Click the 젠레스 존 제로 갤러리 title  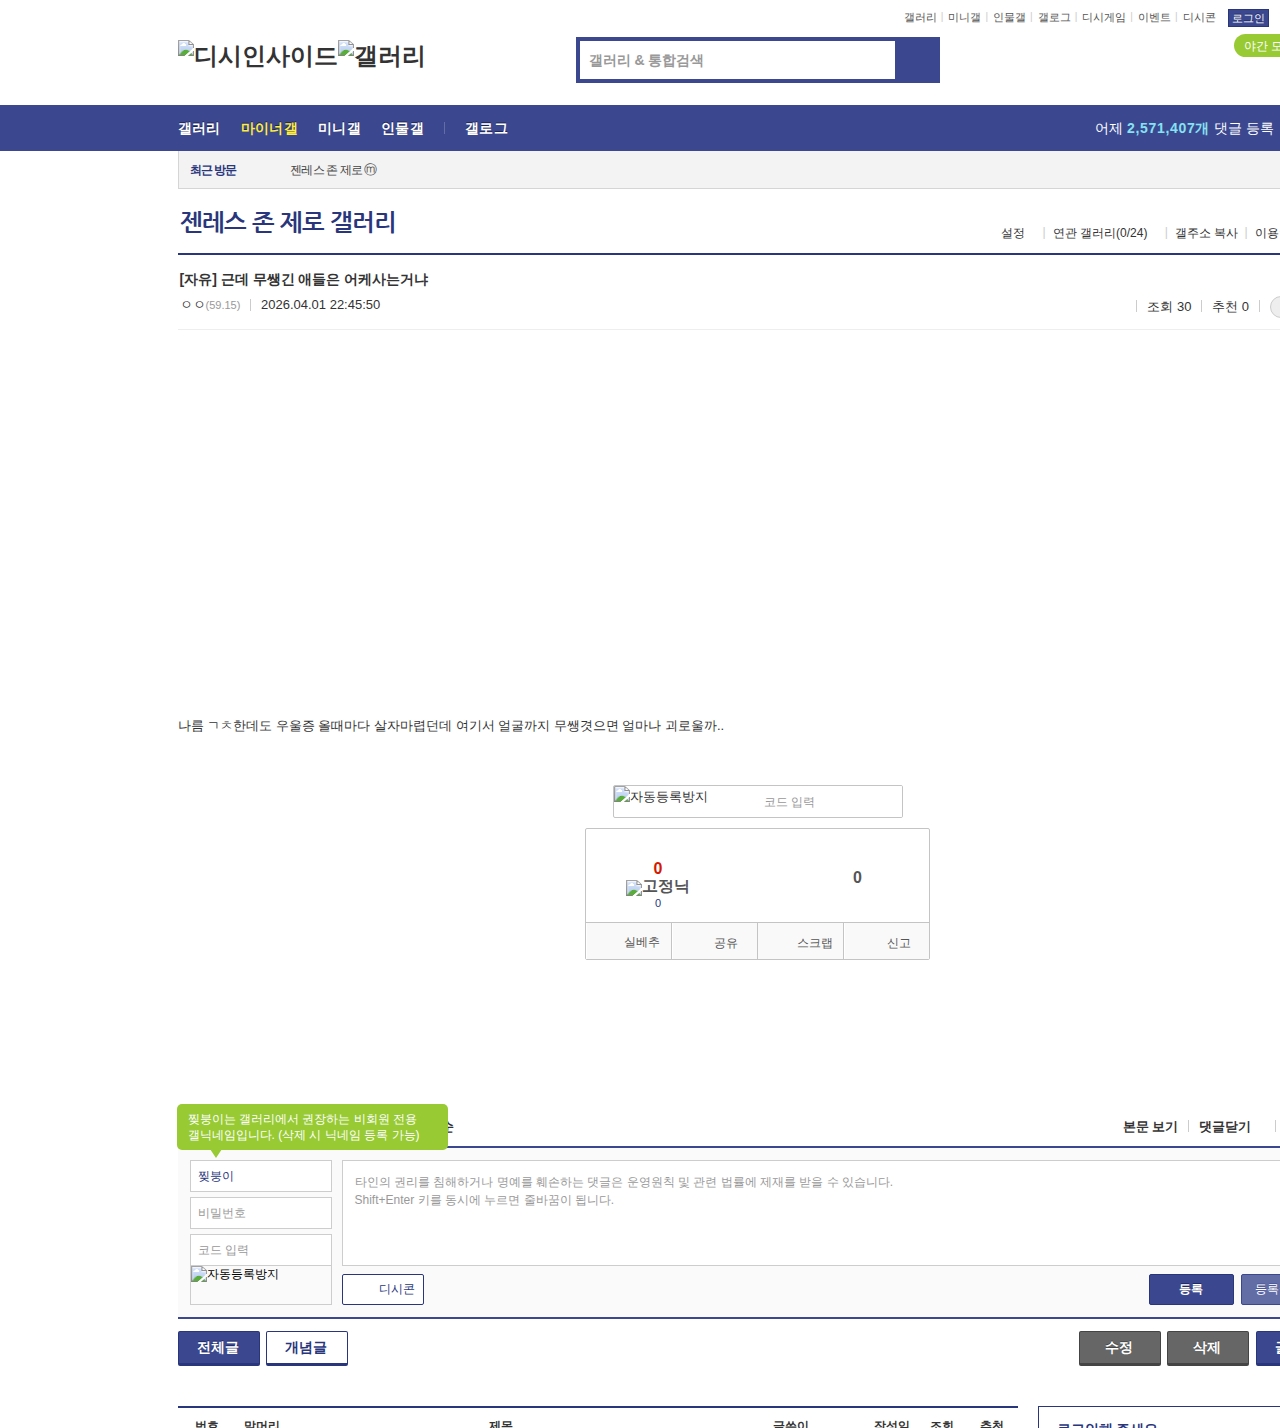pos(288,222)
